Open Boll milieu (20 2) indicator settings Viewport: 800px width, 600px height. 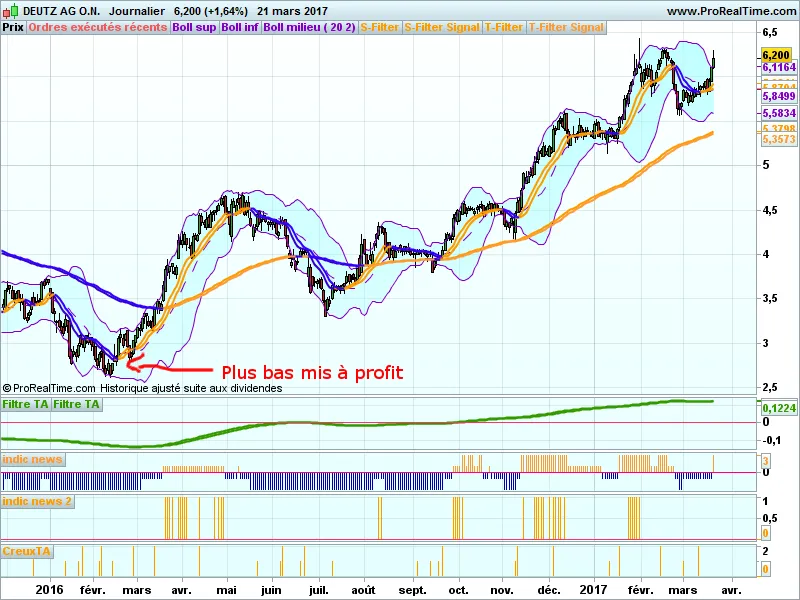309,27
